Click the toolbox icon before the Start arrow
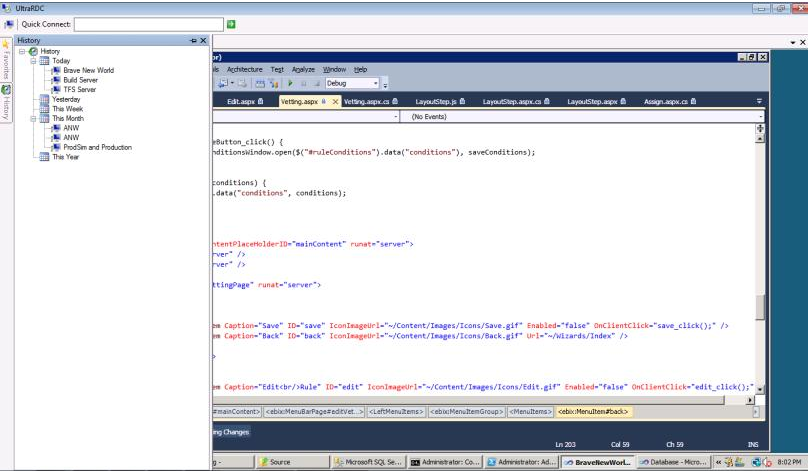This screenshot has width=812, height=471. (273, 83)
